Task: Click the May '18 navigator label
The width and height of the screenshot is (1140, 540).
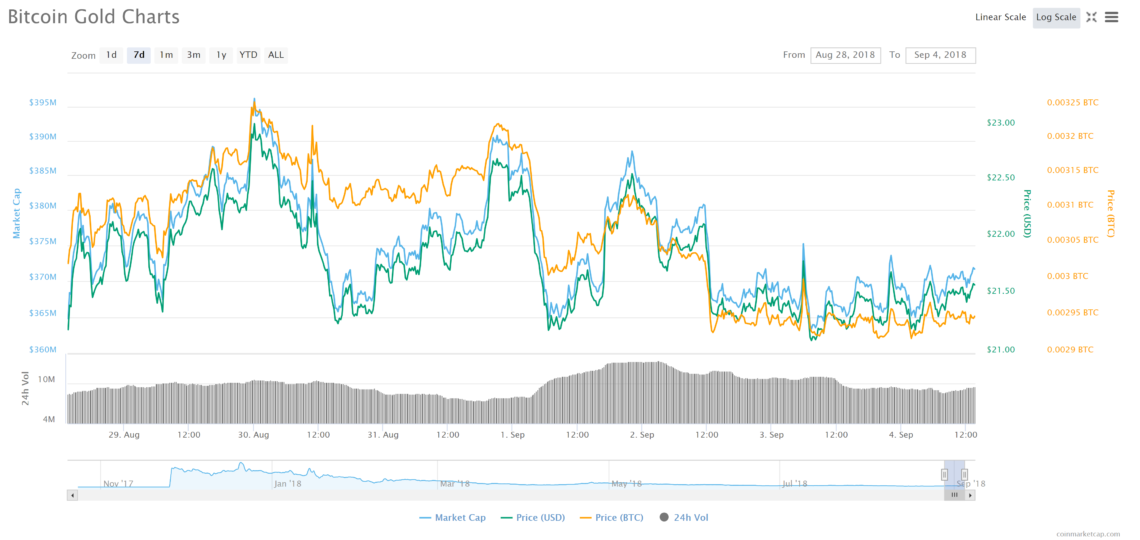Action: (626, 483)
